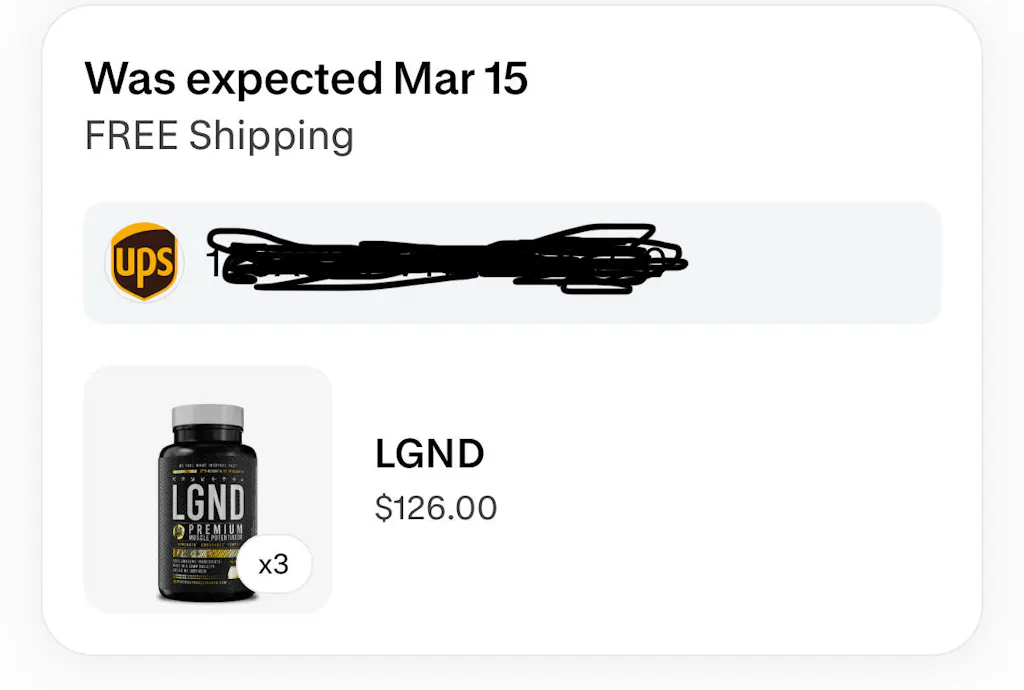The image size is (1024, 690).
Task: Click the x3 quantity badge
Action: click(x=274, y=565)
